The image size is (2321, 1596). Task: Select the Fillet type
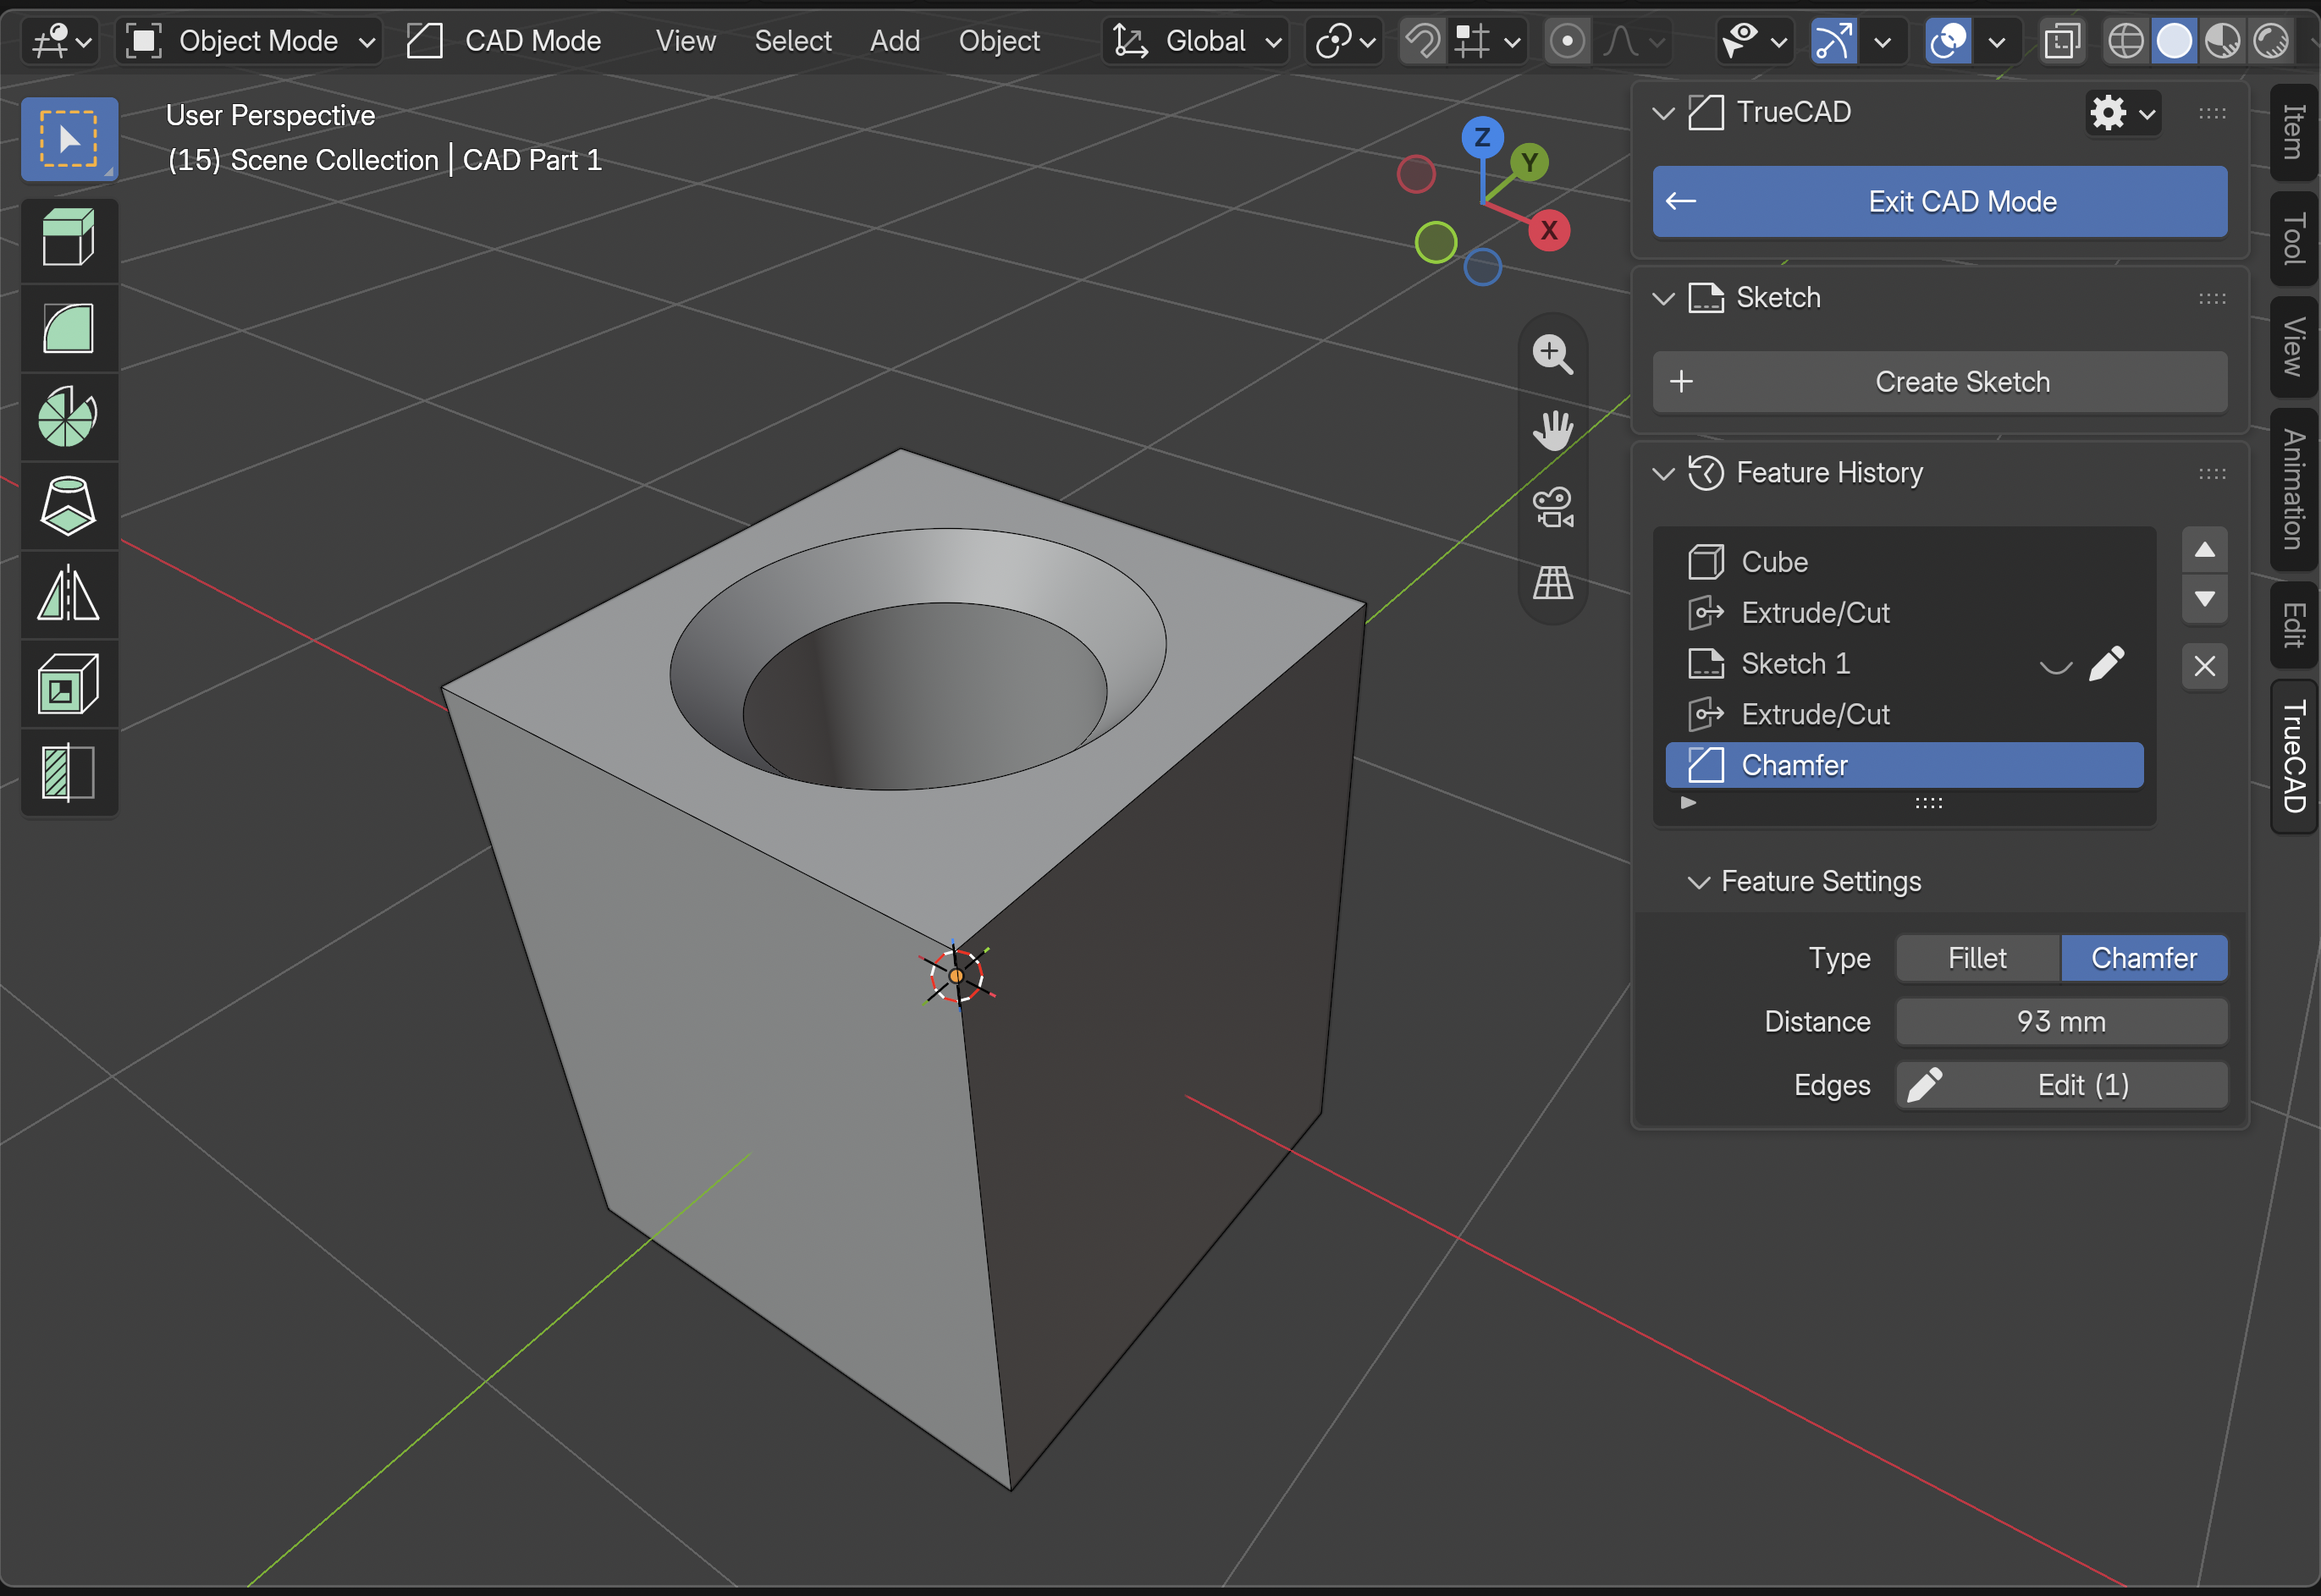click(1977, 959)
